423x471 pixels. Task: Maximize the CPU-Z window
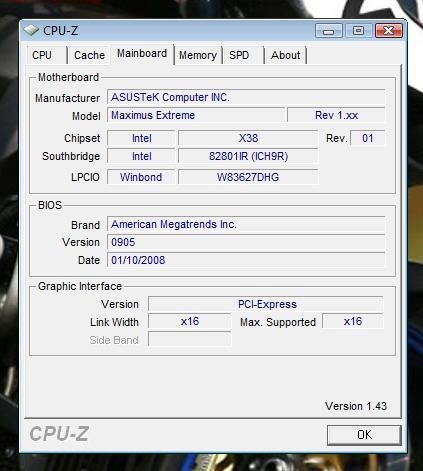coord(358,31)
